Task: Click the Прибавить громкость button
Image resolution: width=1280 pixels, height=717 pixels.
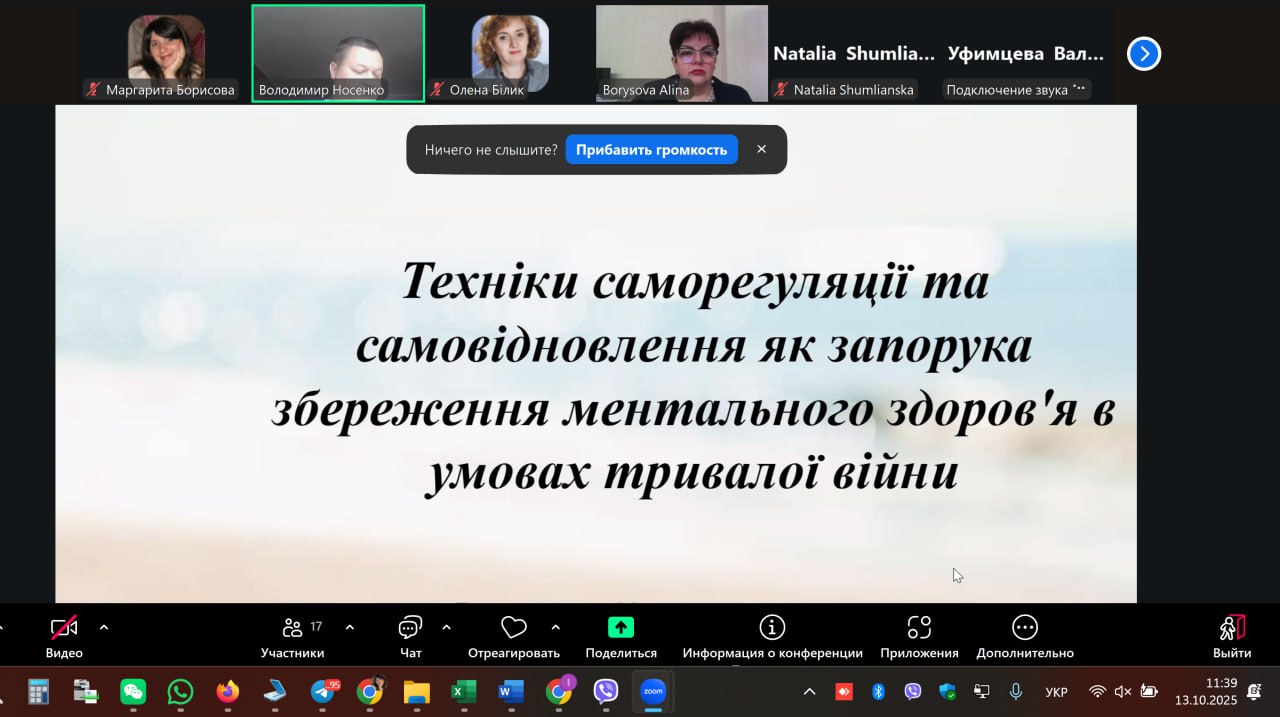Action: (651, 150)
